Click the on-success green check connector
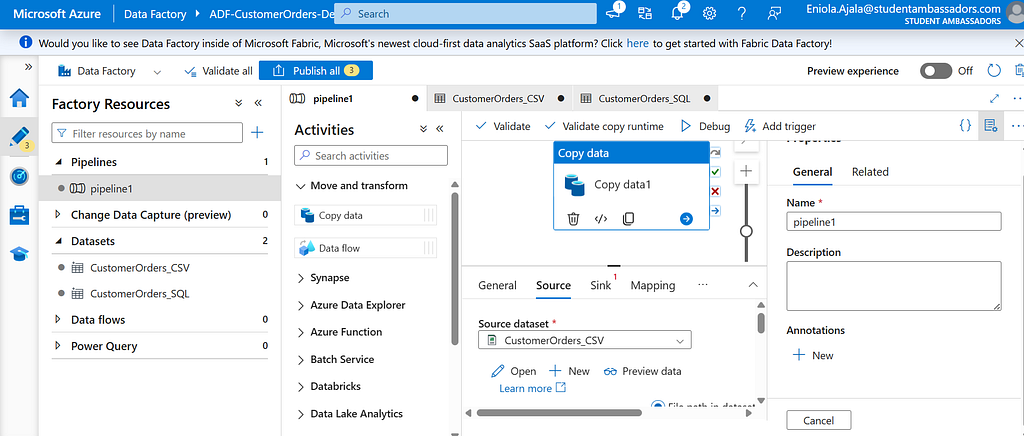The image size is (1024, 436). (x=715, y=172)
